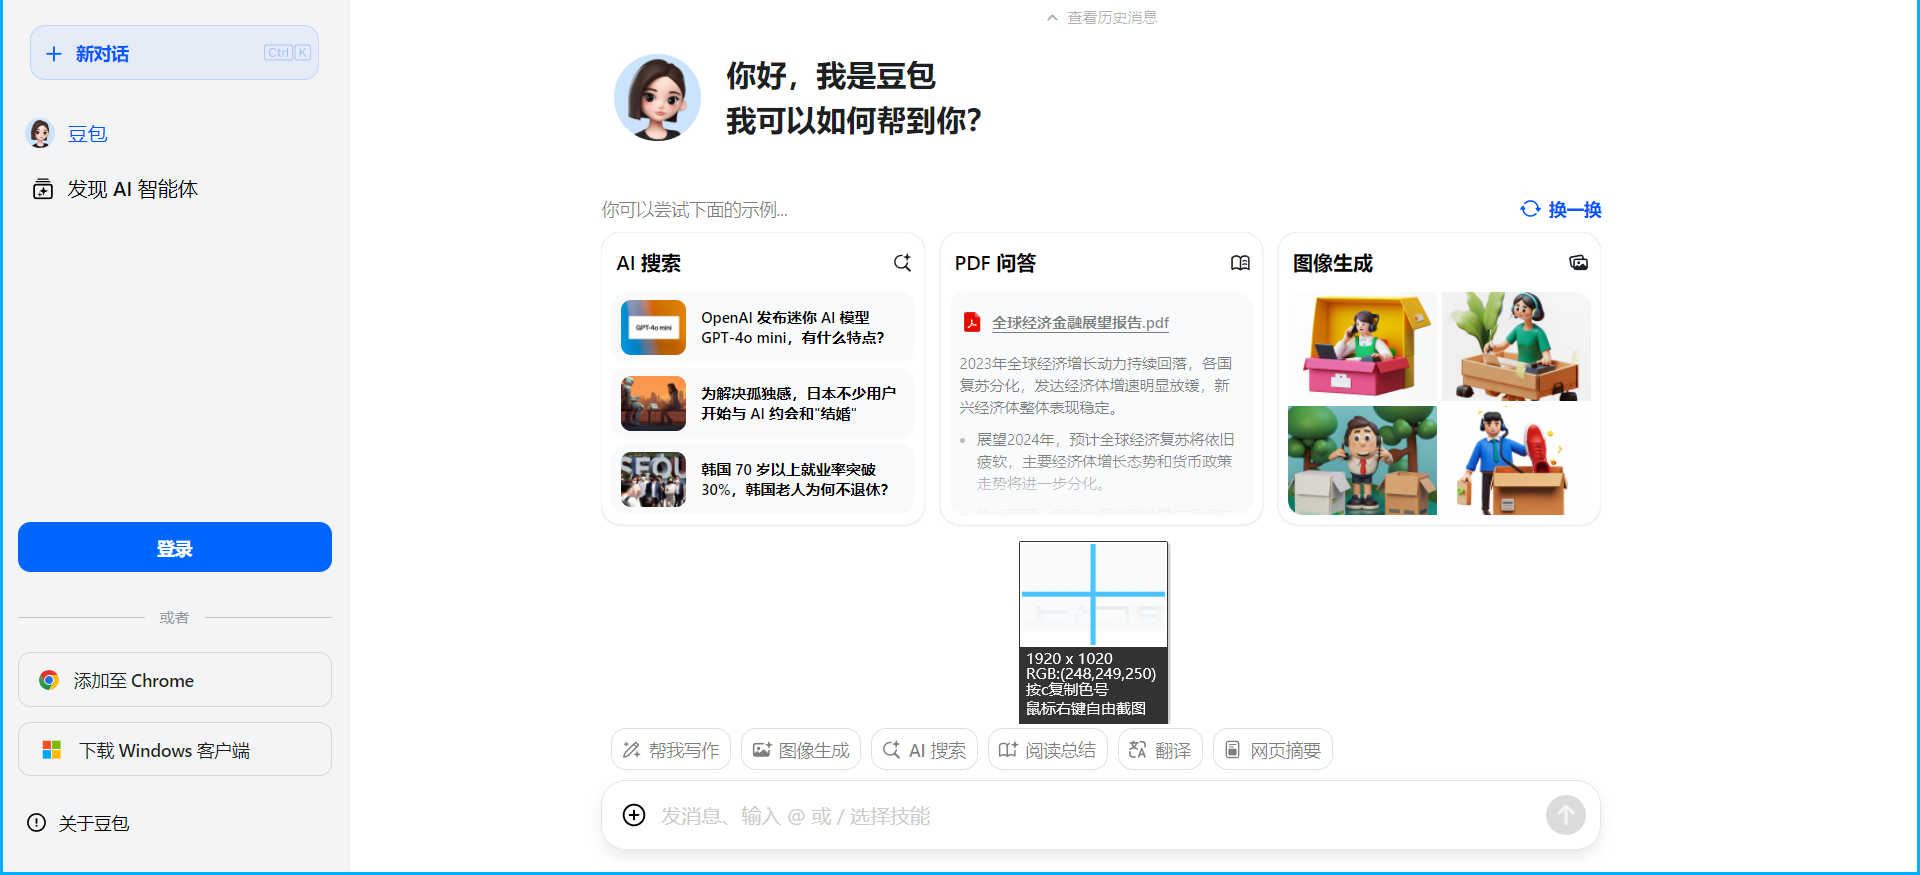
Task: Click the 发现 AI 智能体 plus-box icon
Action: coord(43,189)
